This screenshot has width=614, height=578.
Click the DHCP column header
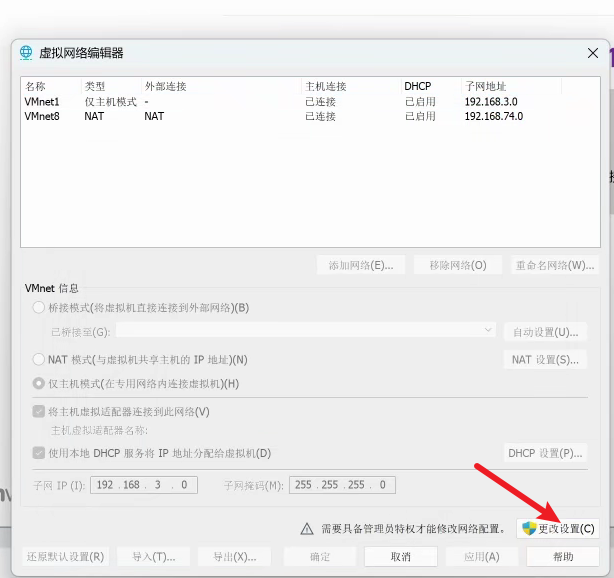click(417, 86)
